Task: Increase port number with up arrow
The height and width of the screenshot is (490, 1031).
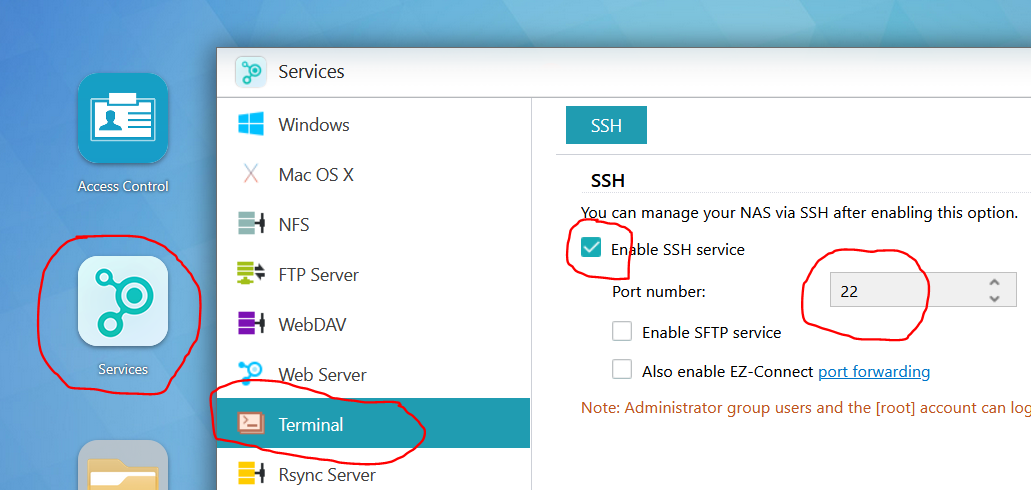Action: (994, 284)
